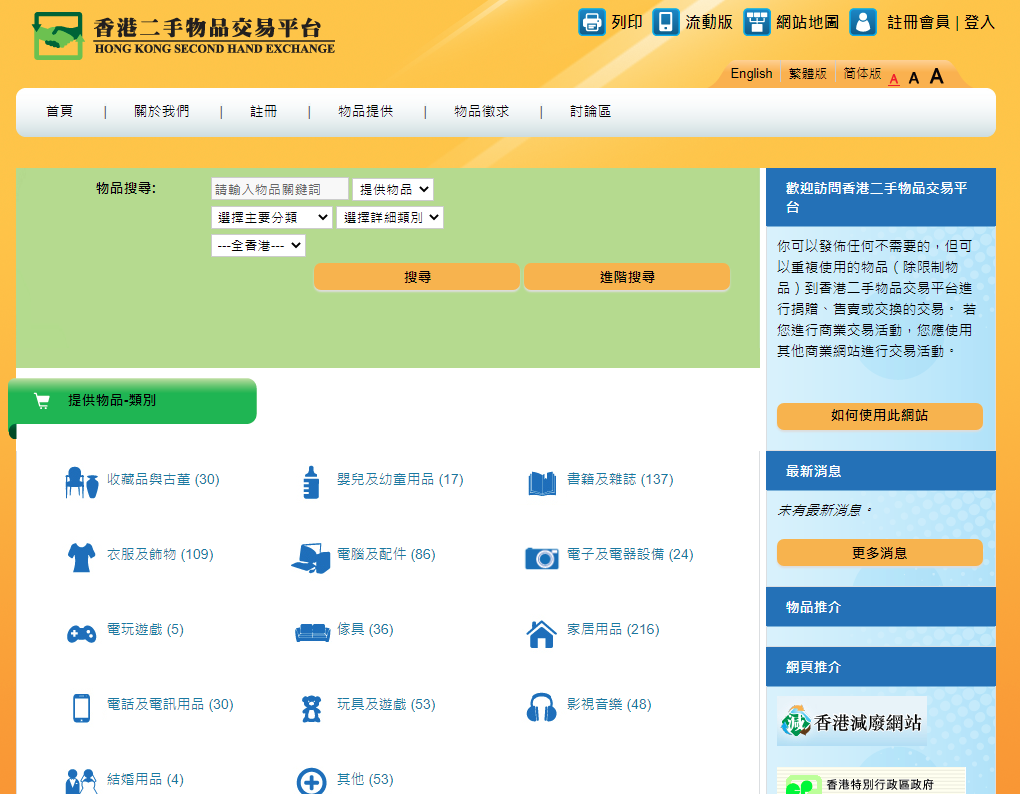Click the camera icon for 電子及電器設備

coord(541,557)
